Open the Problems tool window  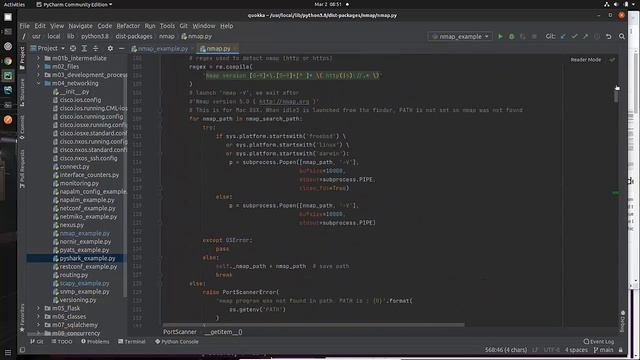tap(95, 342)
